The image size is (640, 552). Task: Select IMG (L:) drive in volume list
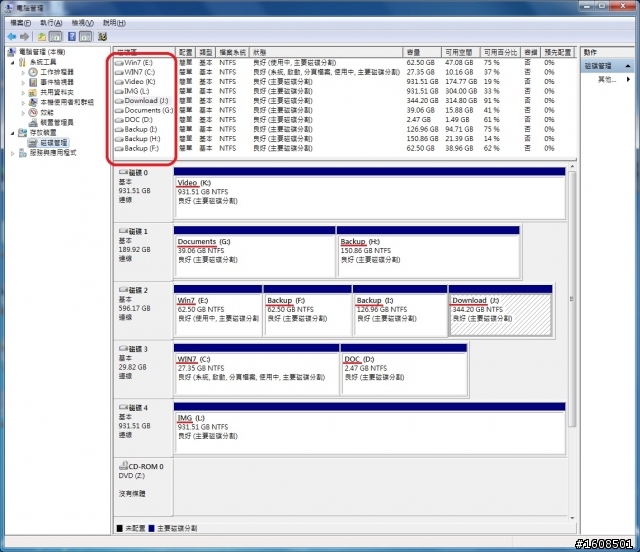tap(132, 91)
